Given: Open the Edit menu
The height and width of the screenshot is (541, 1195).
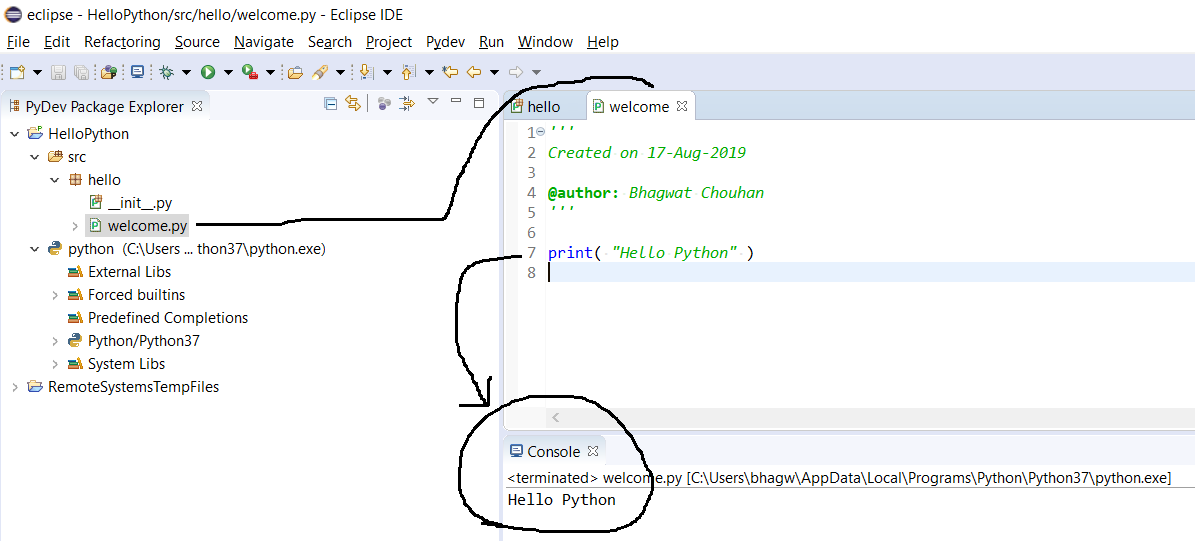Looking at the screenshot, I should (57, 42).
